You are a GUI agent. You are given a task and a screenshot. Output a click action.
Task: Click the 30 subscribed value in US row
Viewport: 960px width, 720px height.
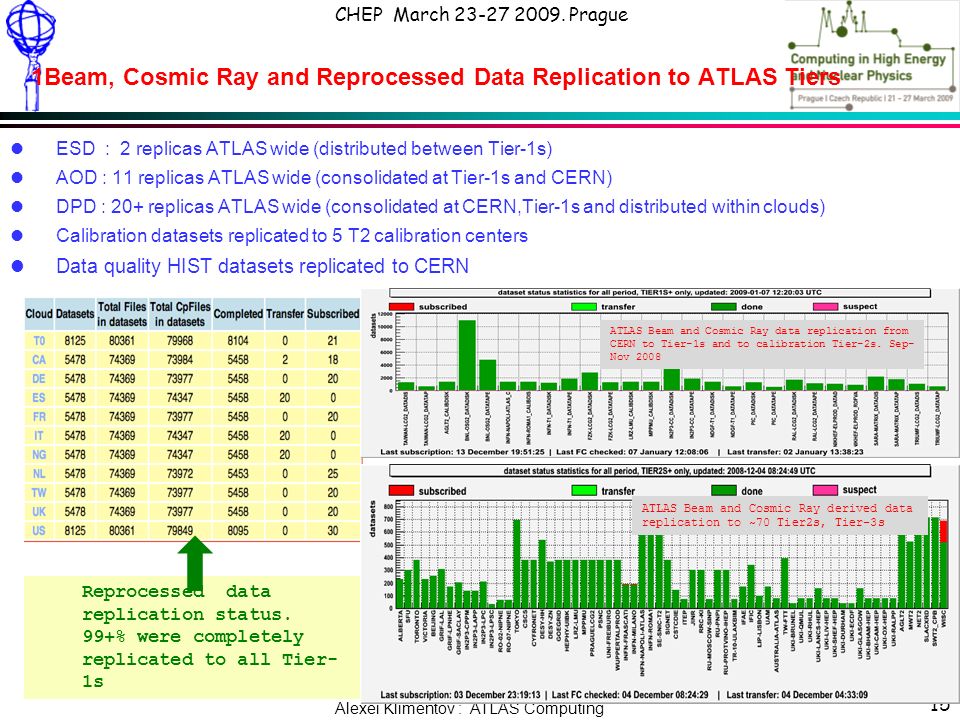[x=332, y=531]
